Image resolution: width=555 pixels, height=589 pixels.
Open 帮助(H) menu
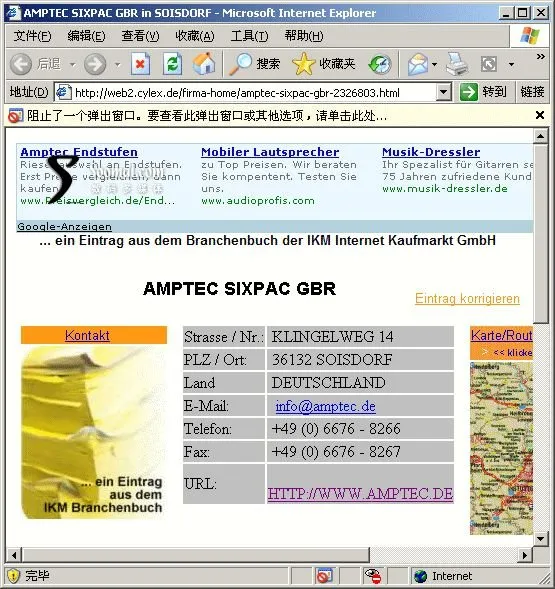pos(304,36)
